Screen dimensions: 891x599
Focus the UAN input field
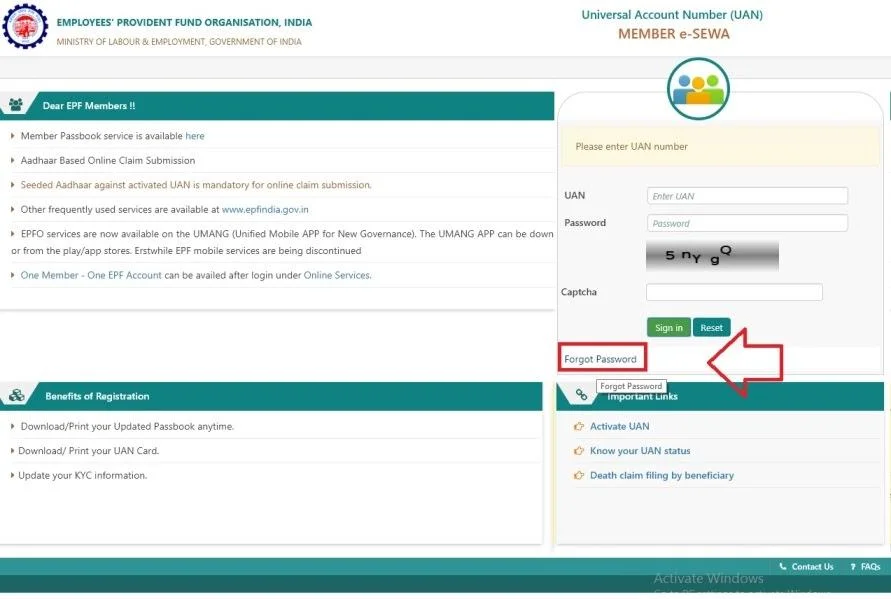point(747,196)
